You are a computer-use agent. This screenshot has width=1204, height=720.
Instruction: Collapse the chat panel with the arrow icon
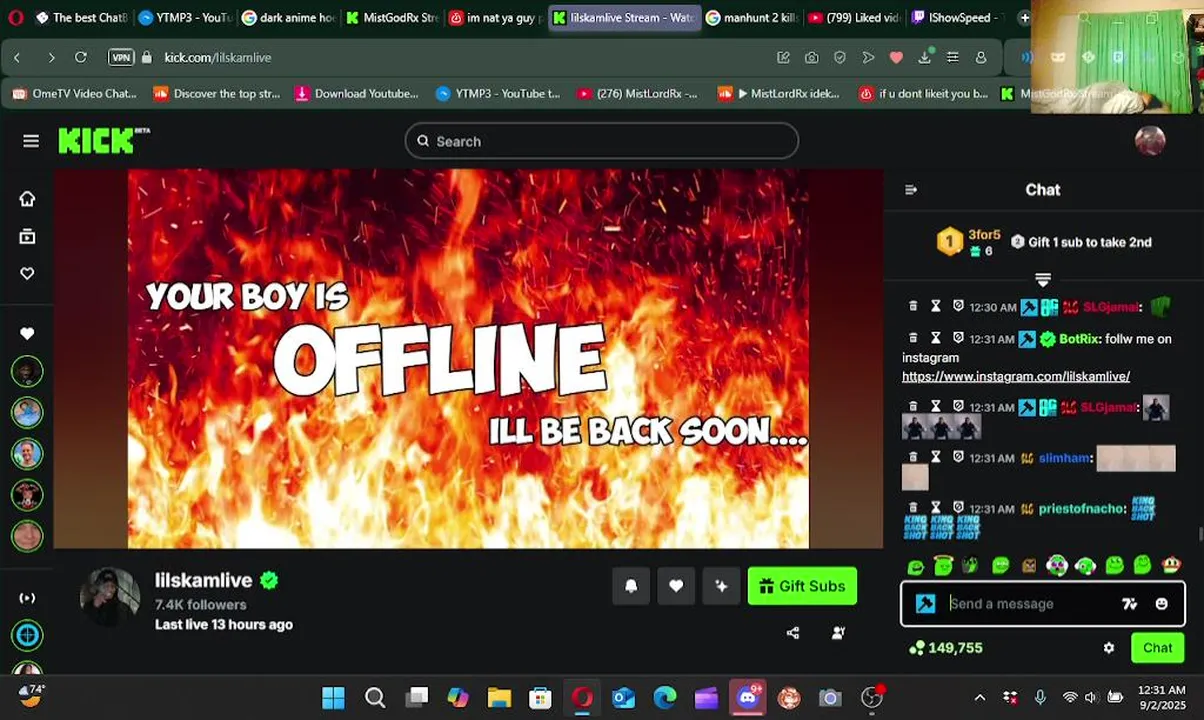point(911,190)
